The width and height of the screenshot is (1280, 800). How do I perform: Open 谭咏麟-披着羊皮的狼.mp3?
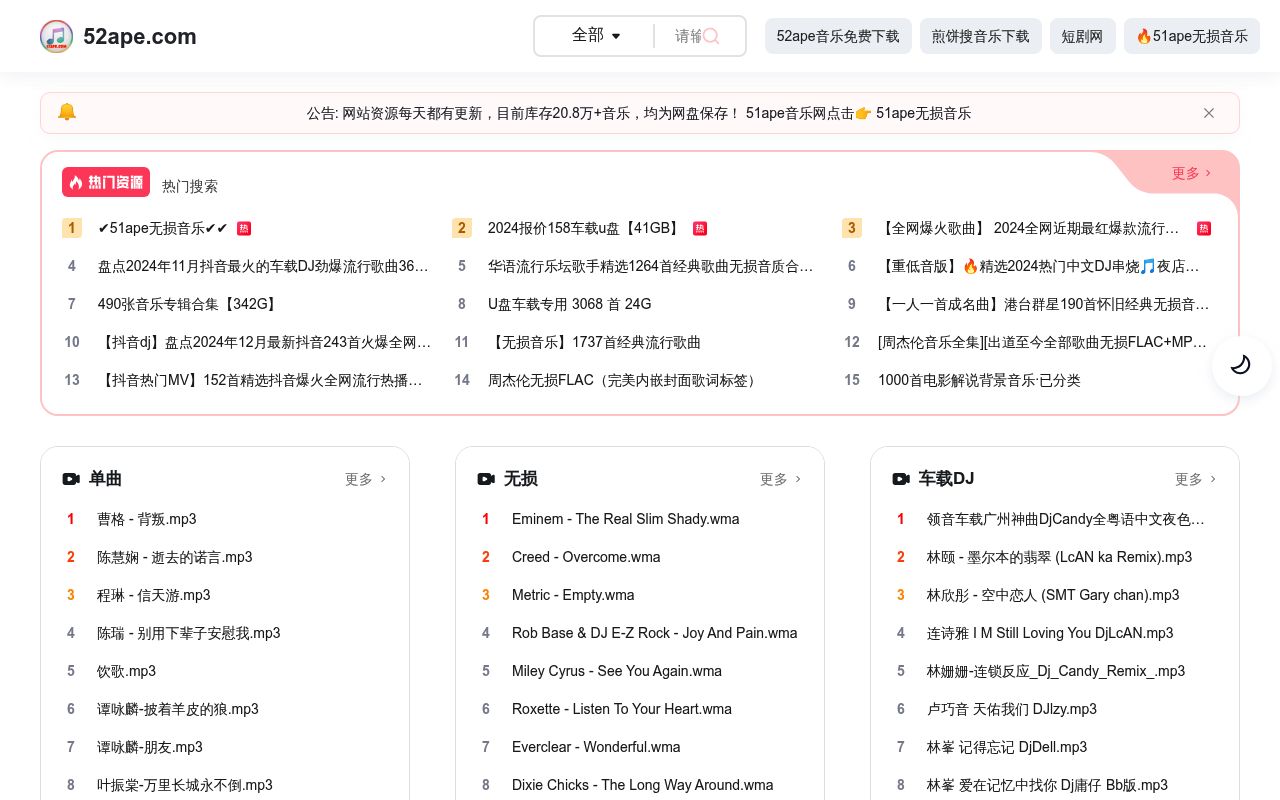pos(178,709)
